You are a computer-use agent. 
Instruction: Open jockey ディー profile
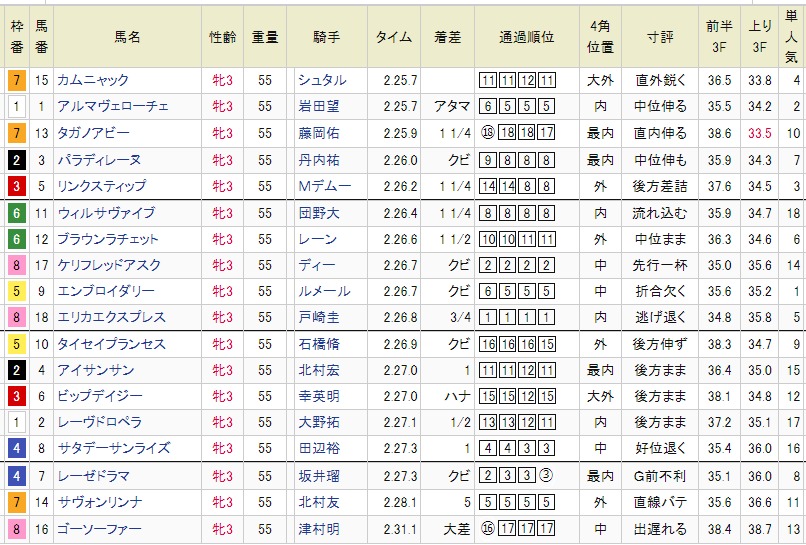coord(317,265)
